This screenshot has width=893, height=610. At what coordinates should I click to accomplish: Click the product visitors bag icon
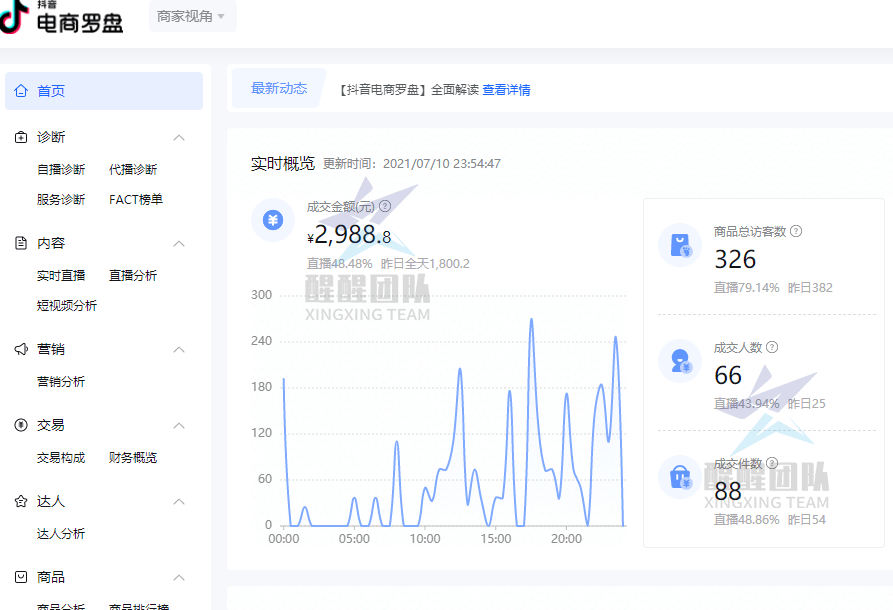pos(680,245)
